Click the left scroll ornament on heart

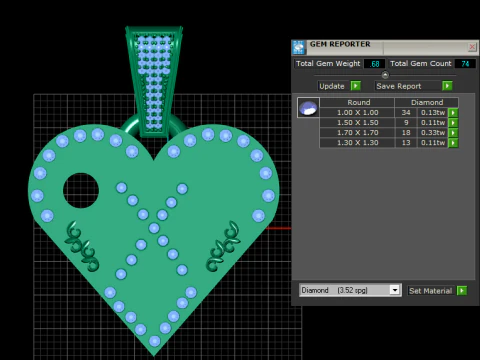pos(81,246)
